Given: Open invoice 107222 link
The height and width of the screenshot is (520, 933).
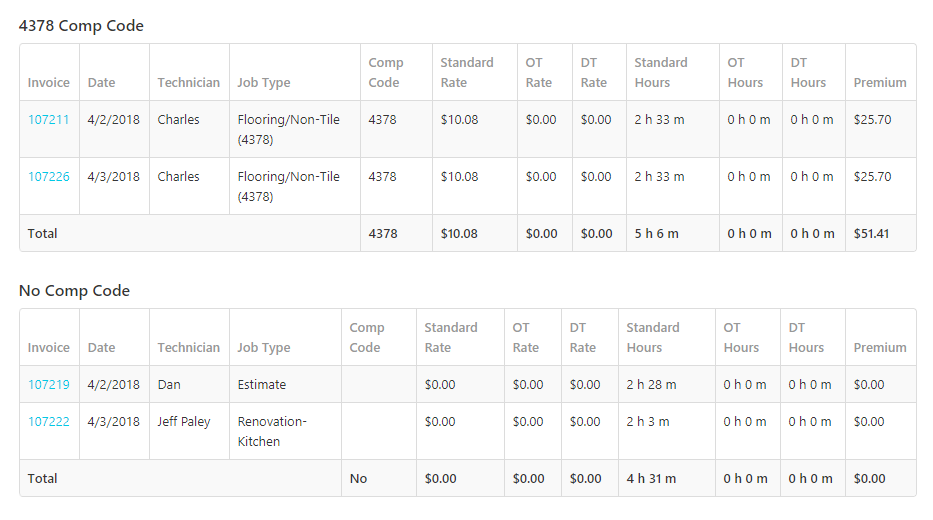Looking at the screenshot, I should [49, 421].
